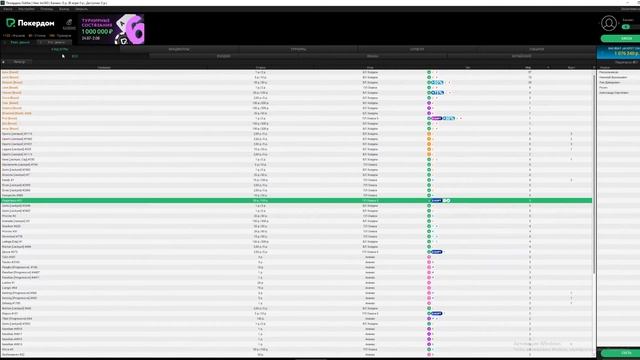Select the active green-labeled cash games tab

coord(60,49)
